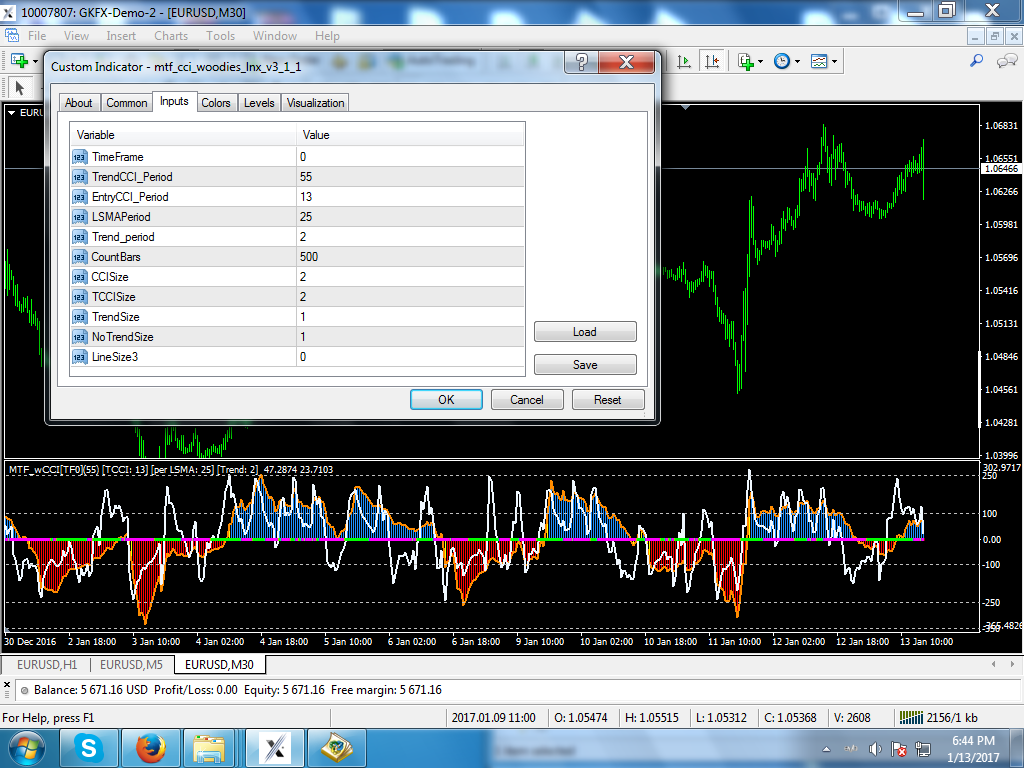Image resolution: width=1024 pixels, height=768 pixels.
Task: Click the Save button
Action: pos(585,364)
